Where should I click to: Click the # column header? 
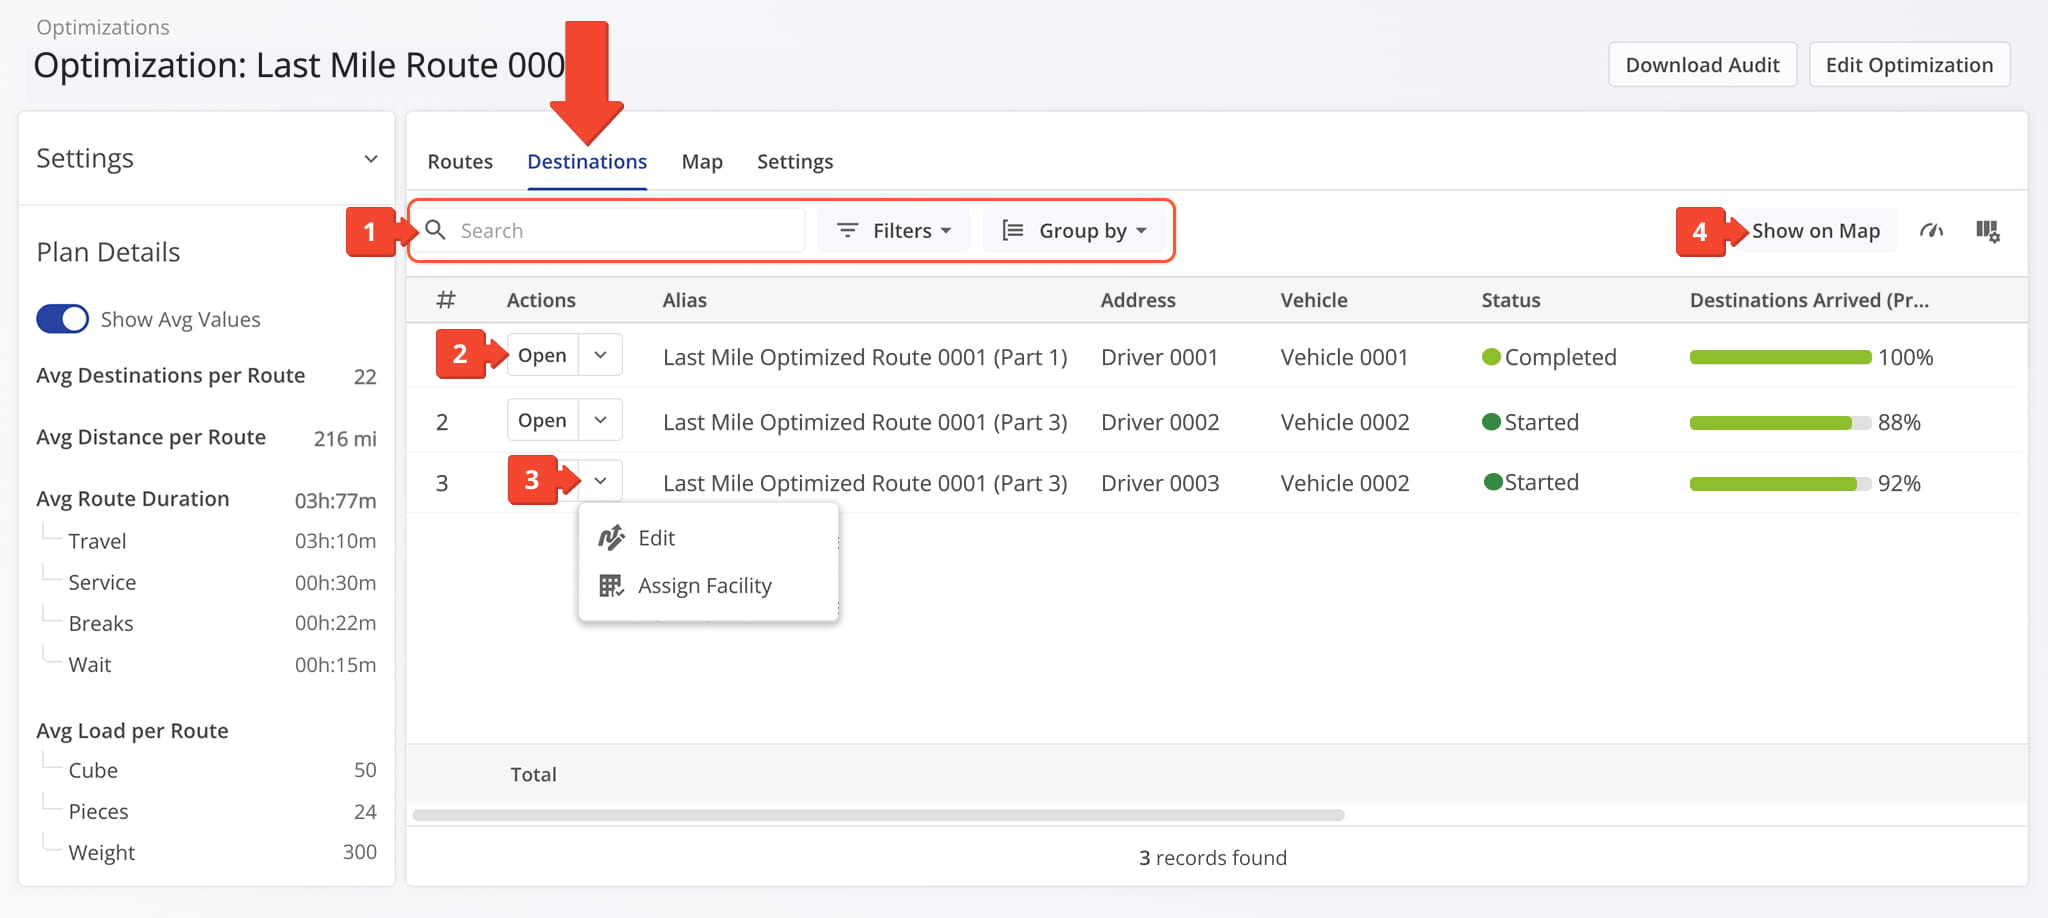[x=446, y=300]
